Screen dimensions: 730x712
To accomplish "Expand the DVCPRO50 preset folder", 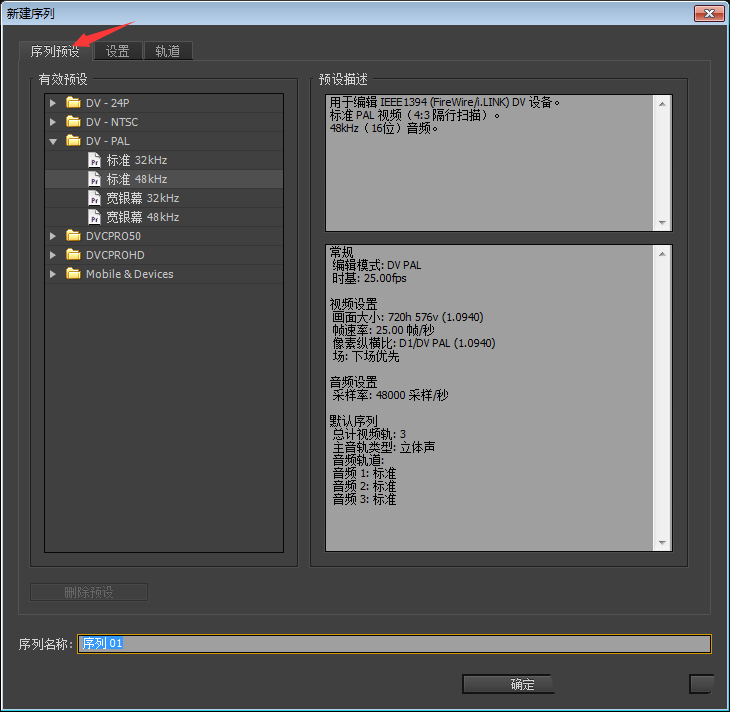I will tap(53, 236).
